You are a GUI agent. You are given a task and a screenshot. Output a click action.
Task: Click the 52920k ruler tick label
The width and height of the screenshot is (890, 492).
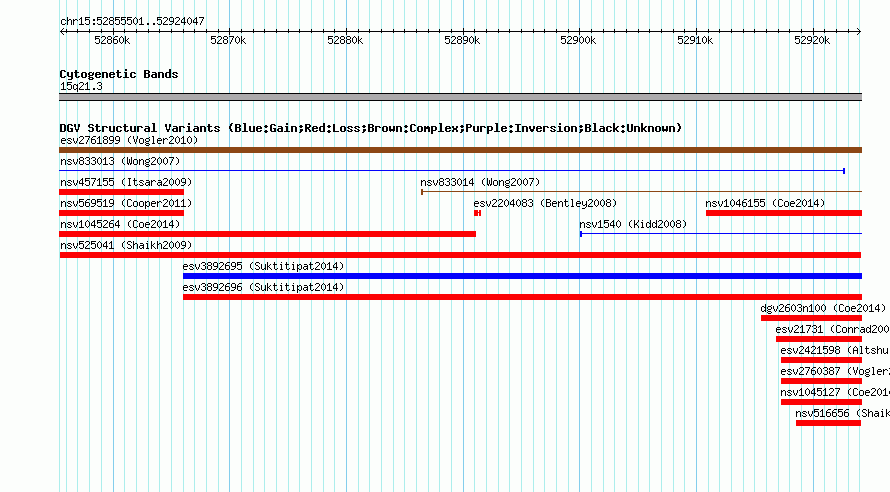(x=812, y=40)
